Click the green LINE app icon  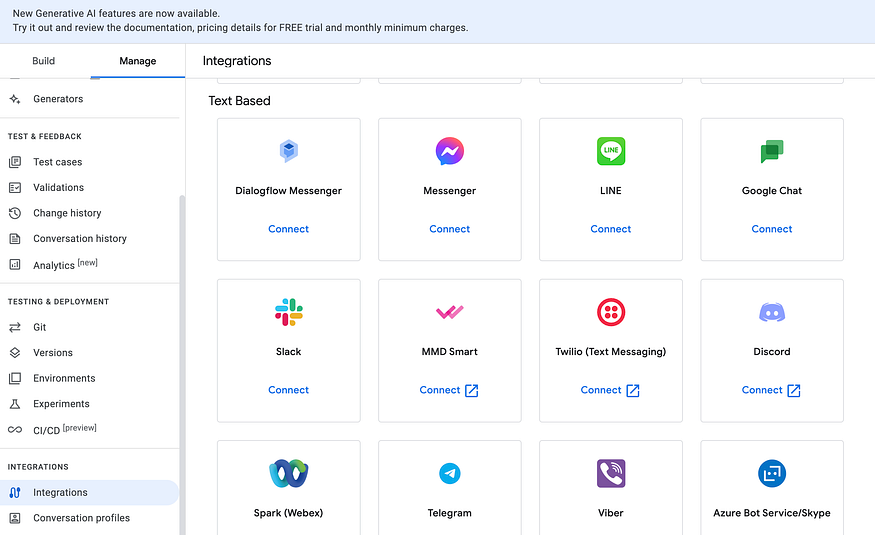point(610,151)
